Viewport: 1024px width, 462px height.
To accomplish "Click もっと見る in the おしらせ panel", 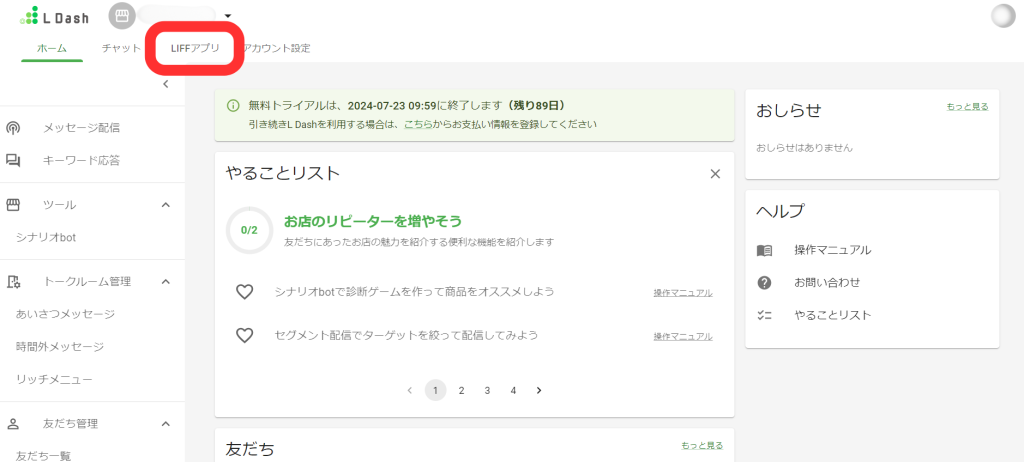I will [x=967, y=106].
